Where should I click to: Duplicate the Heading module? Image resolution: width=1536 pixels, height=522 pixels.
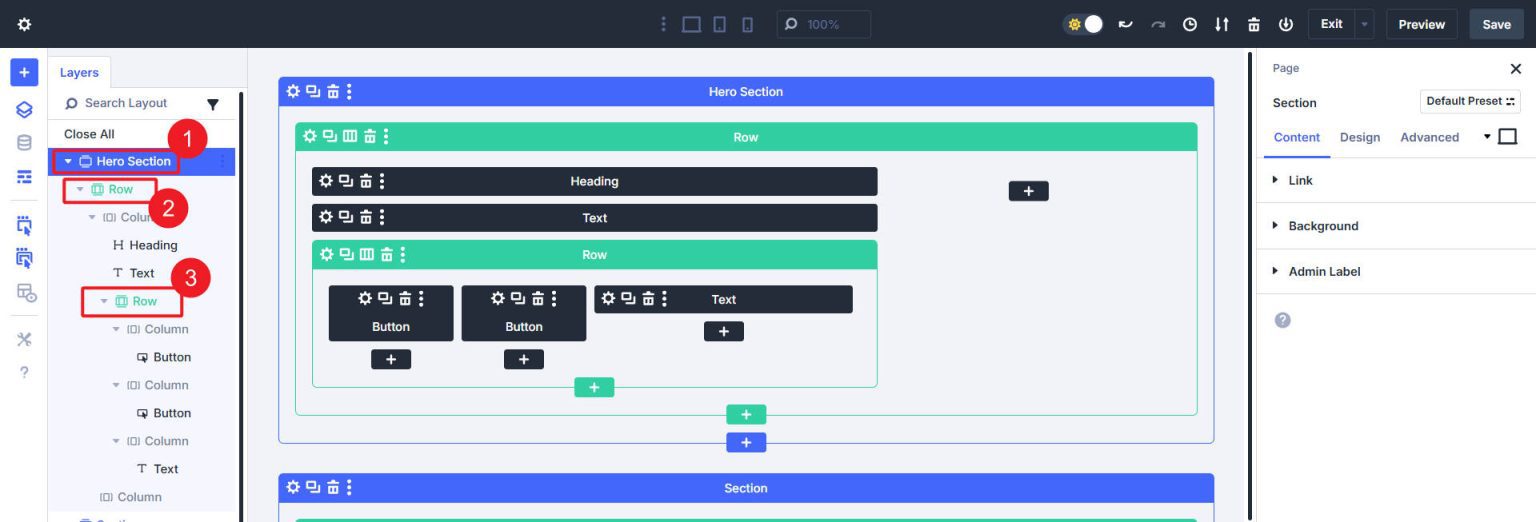(346, 181)
